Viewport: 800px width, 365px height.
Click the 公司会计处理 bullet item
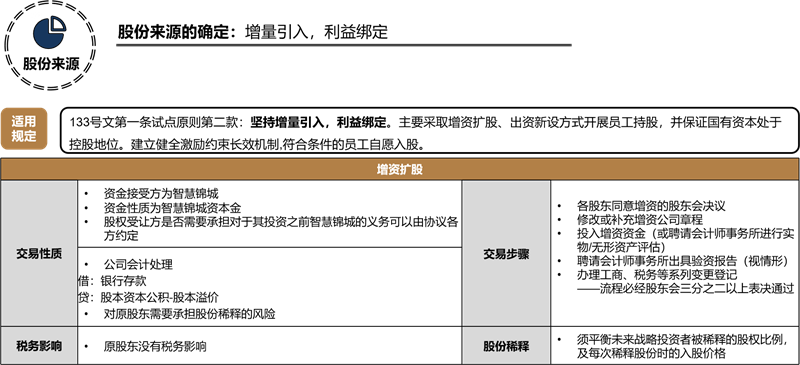[138, 265]
